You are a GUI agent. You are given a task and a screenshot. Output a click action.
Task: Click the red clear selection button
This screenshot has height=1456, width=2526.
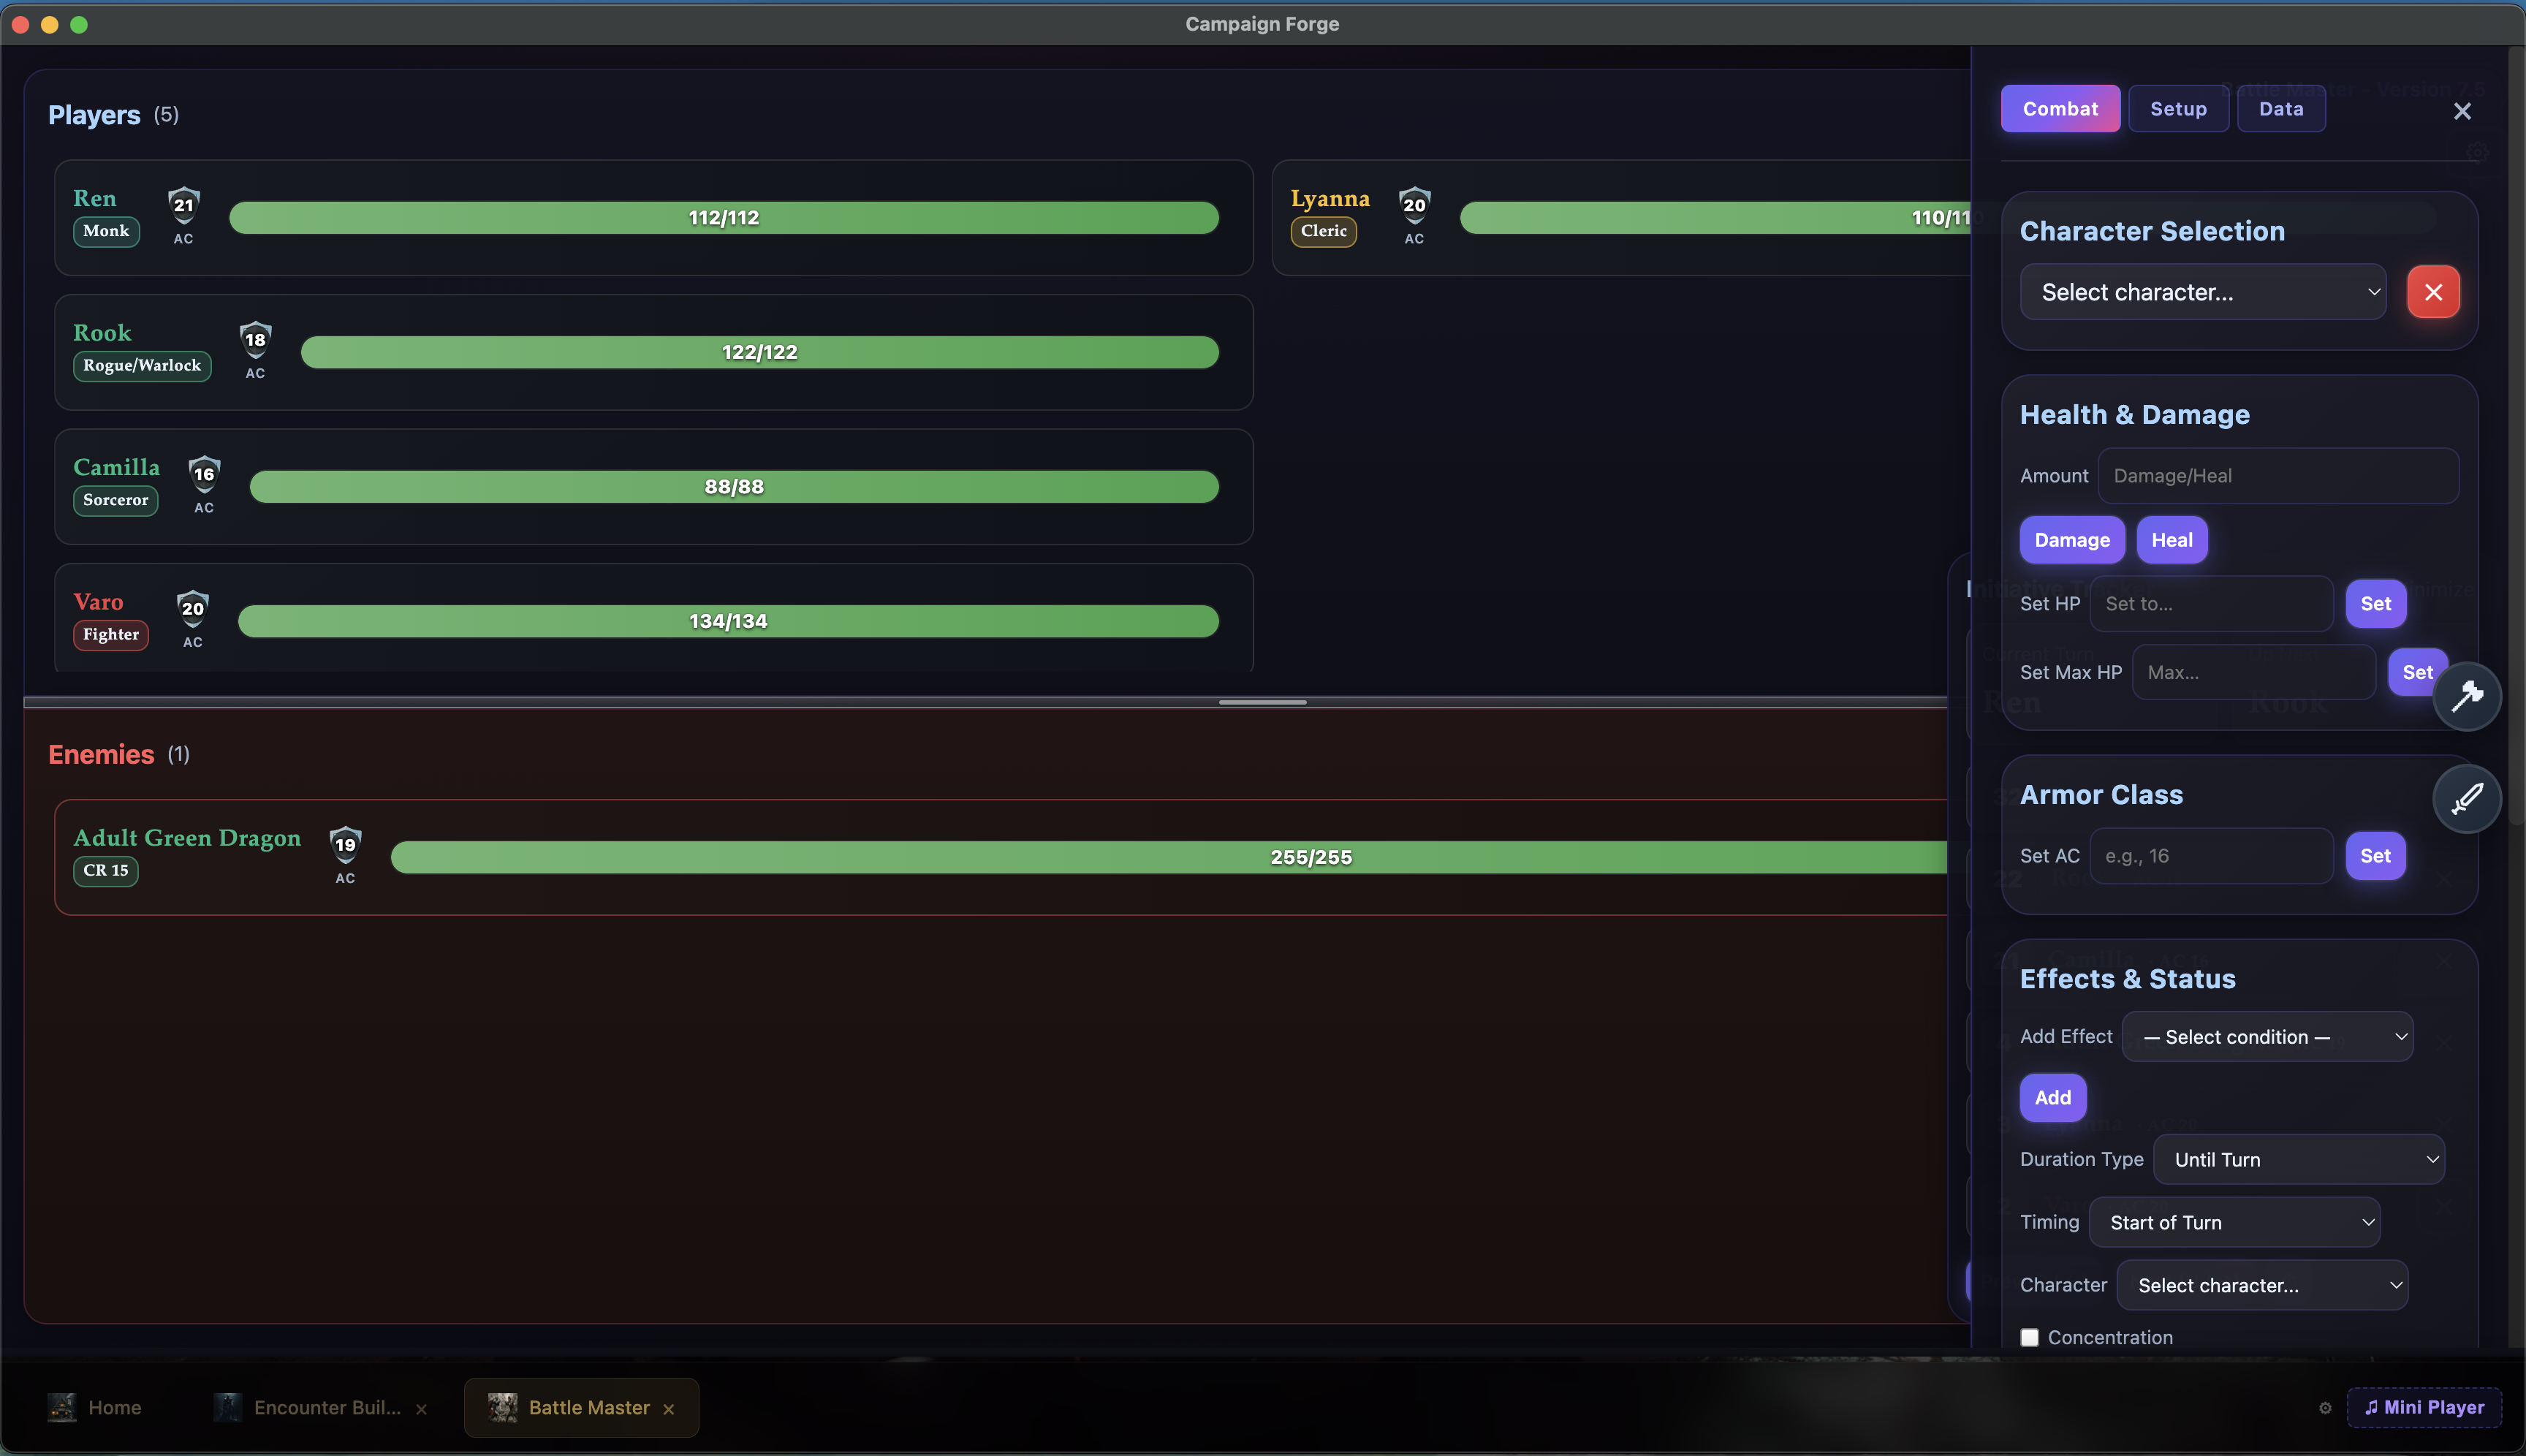[x=2433, y=292]
